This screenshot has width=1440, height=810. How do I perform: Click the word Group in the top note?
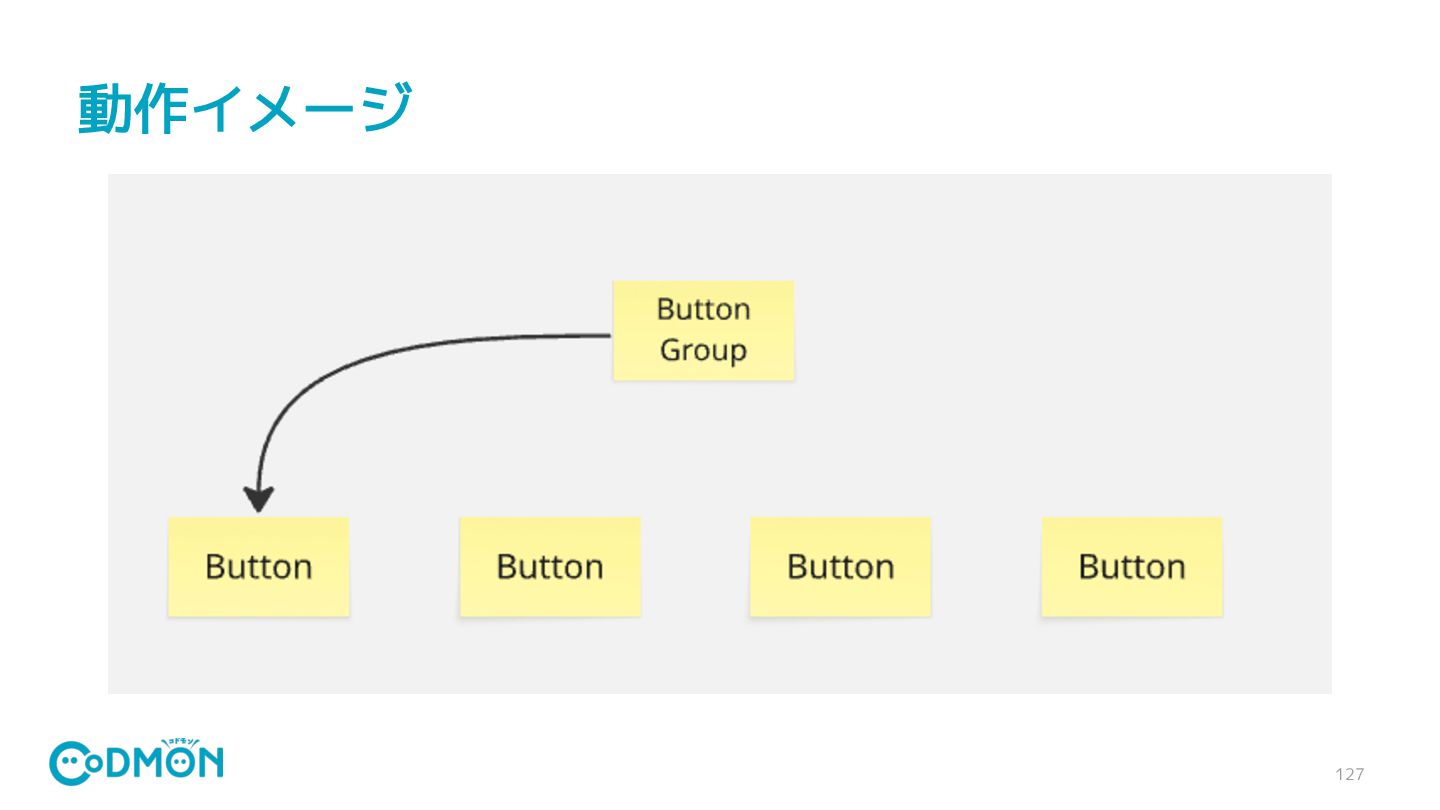[x=703, y=351]
